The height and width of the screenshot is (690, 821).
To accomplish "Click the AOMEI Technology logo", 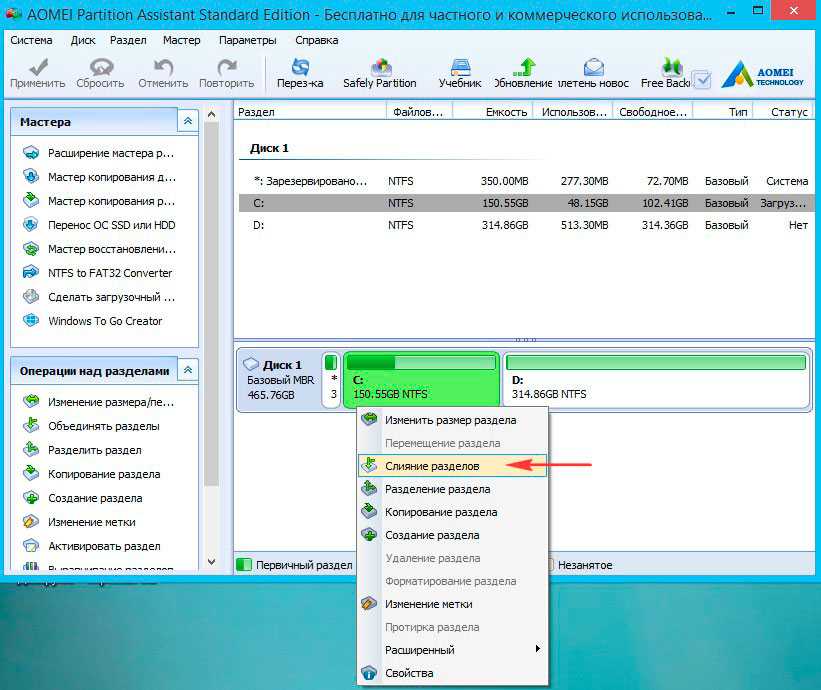I will coord(762,74).
